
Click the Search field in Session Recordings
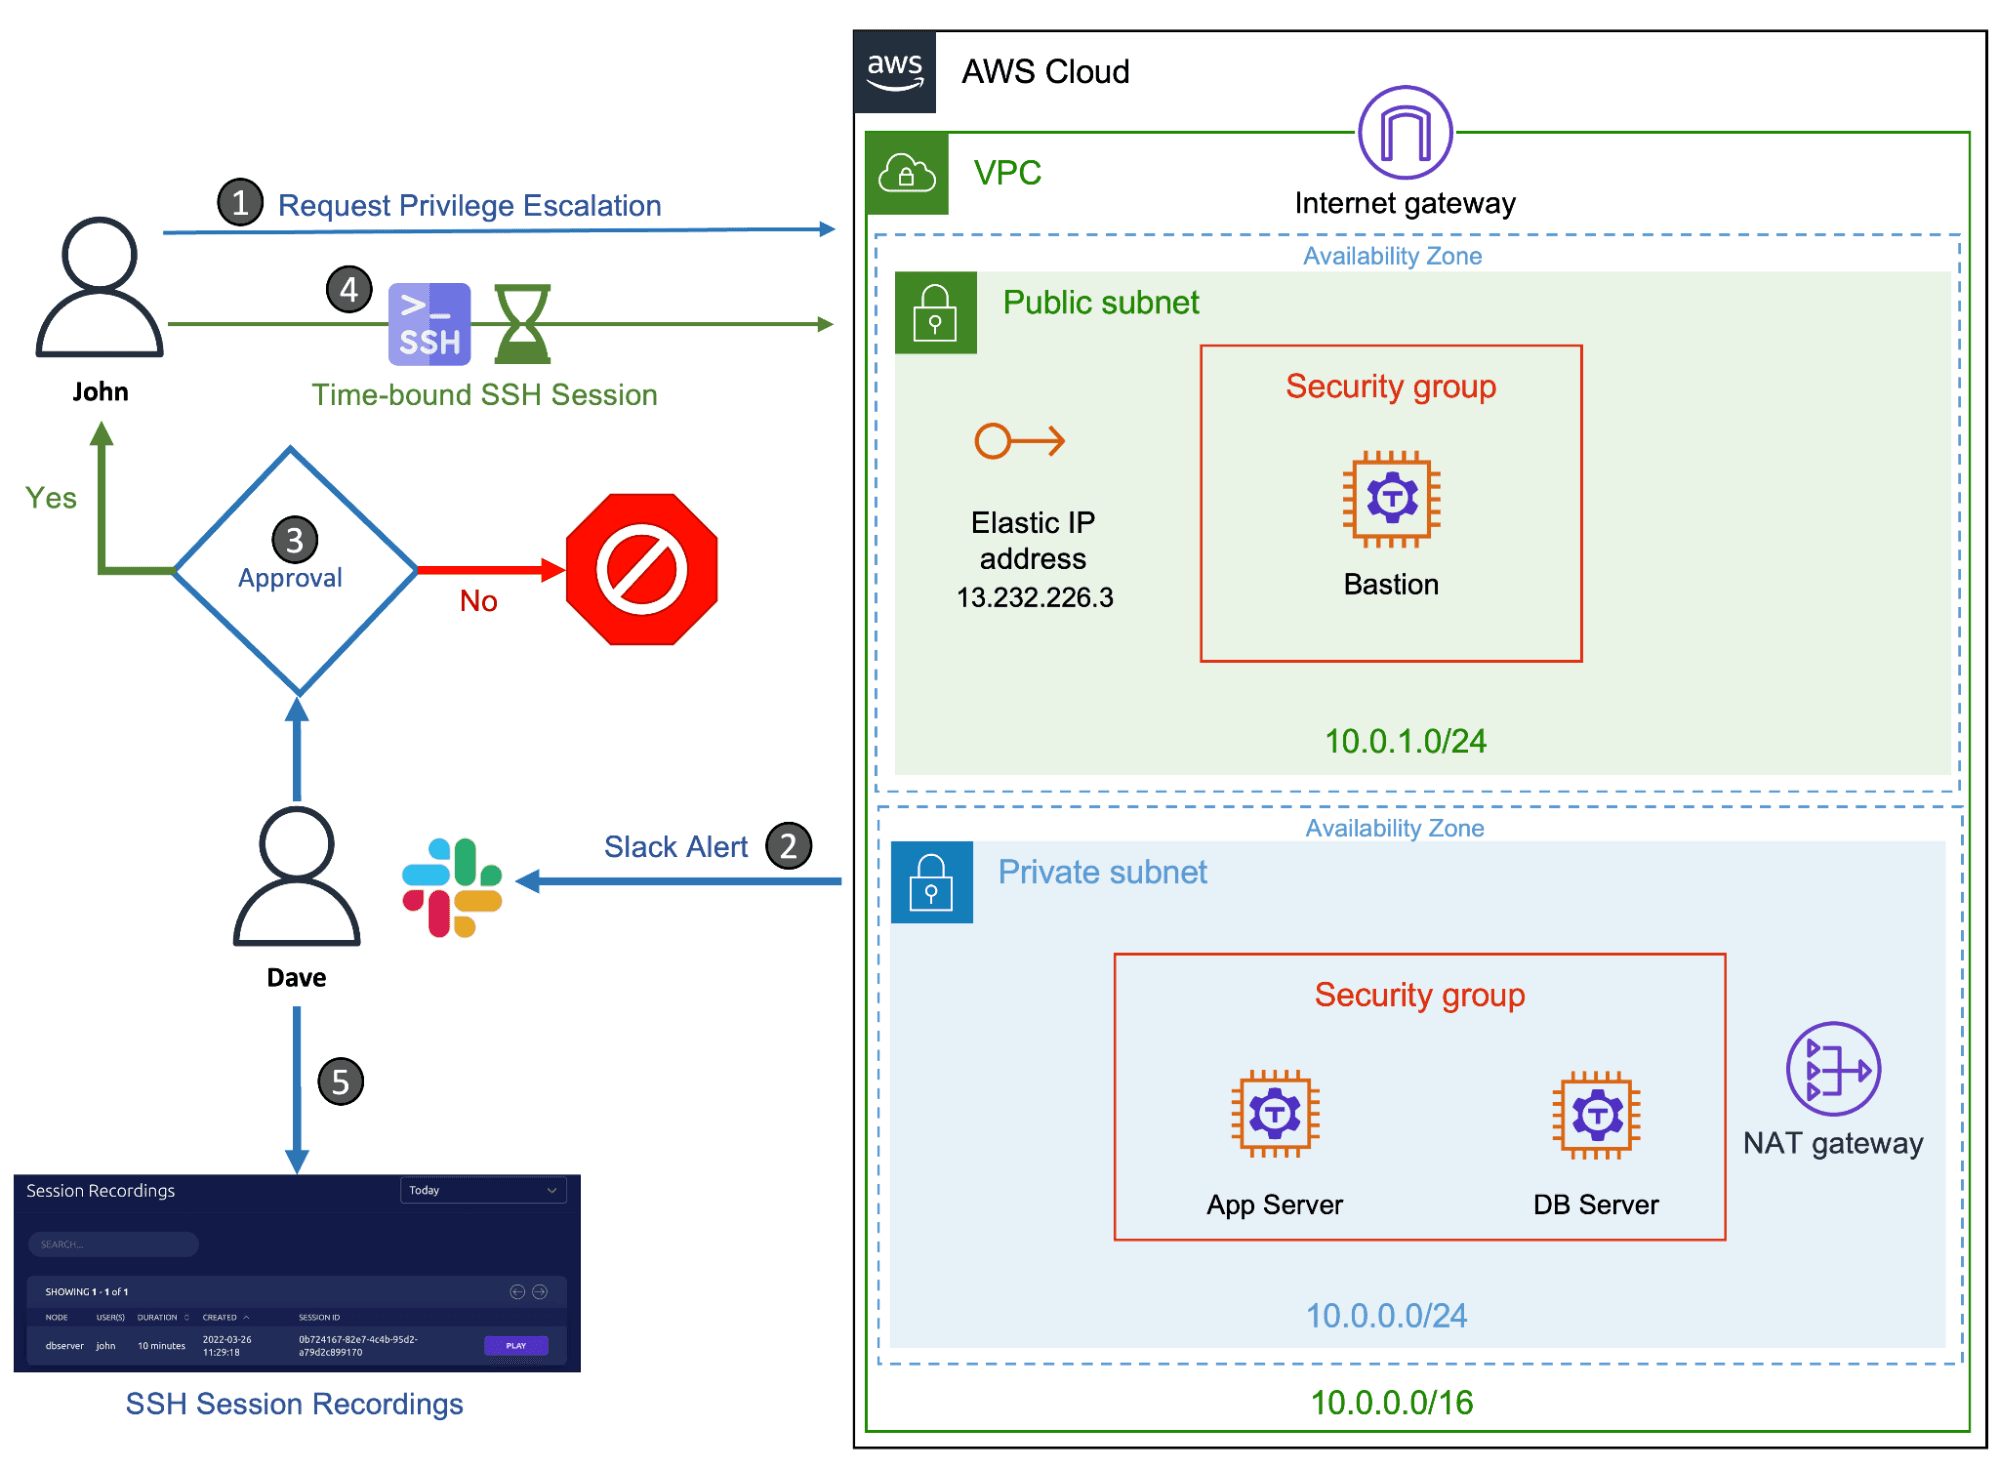[x=113, y=1244]
